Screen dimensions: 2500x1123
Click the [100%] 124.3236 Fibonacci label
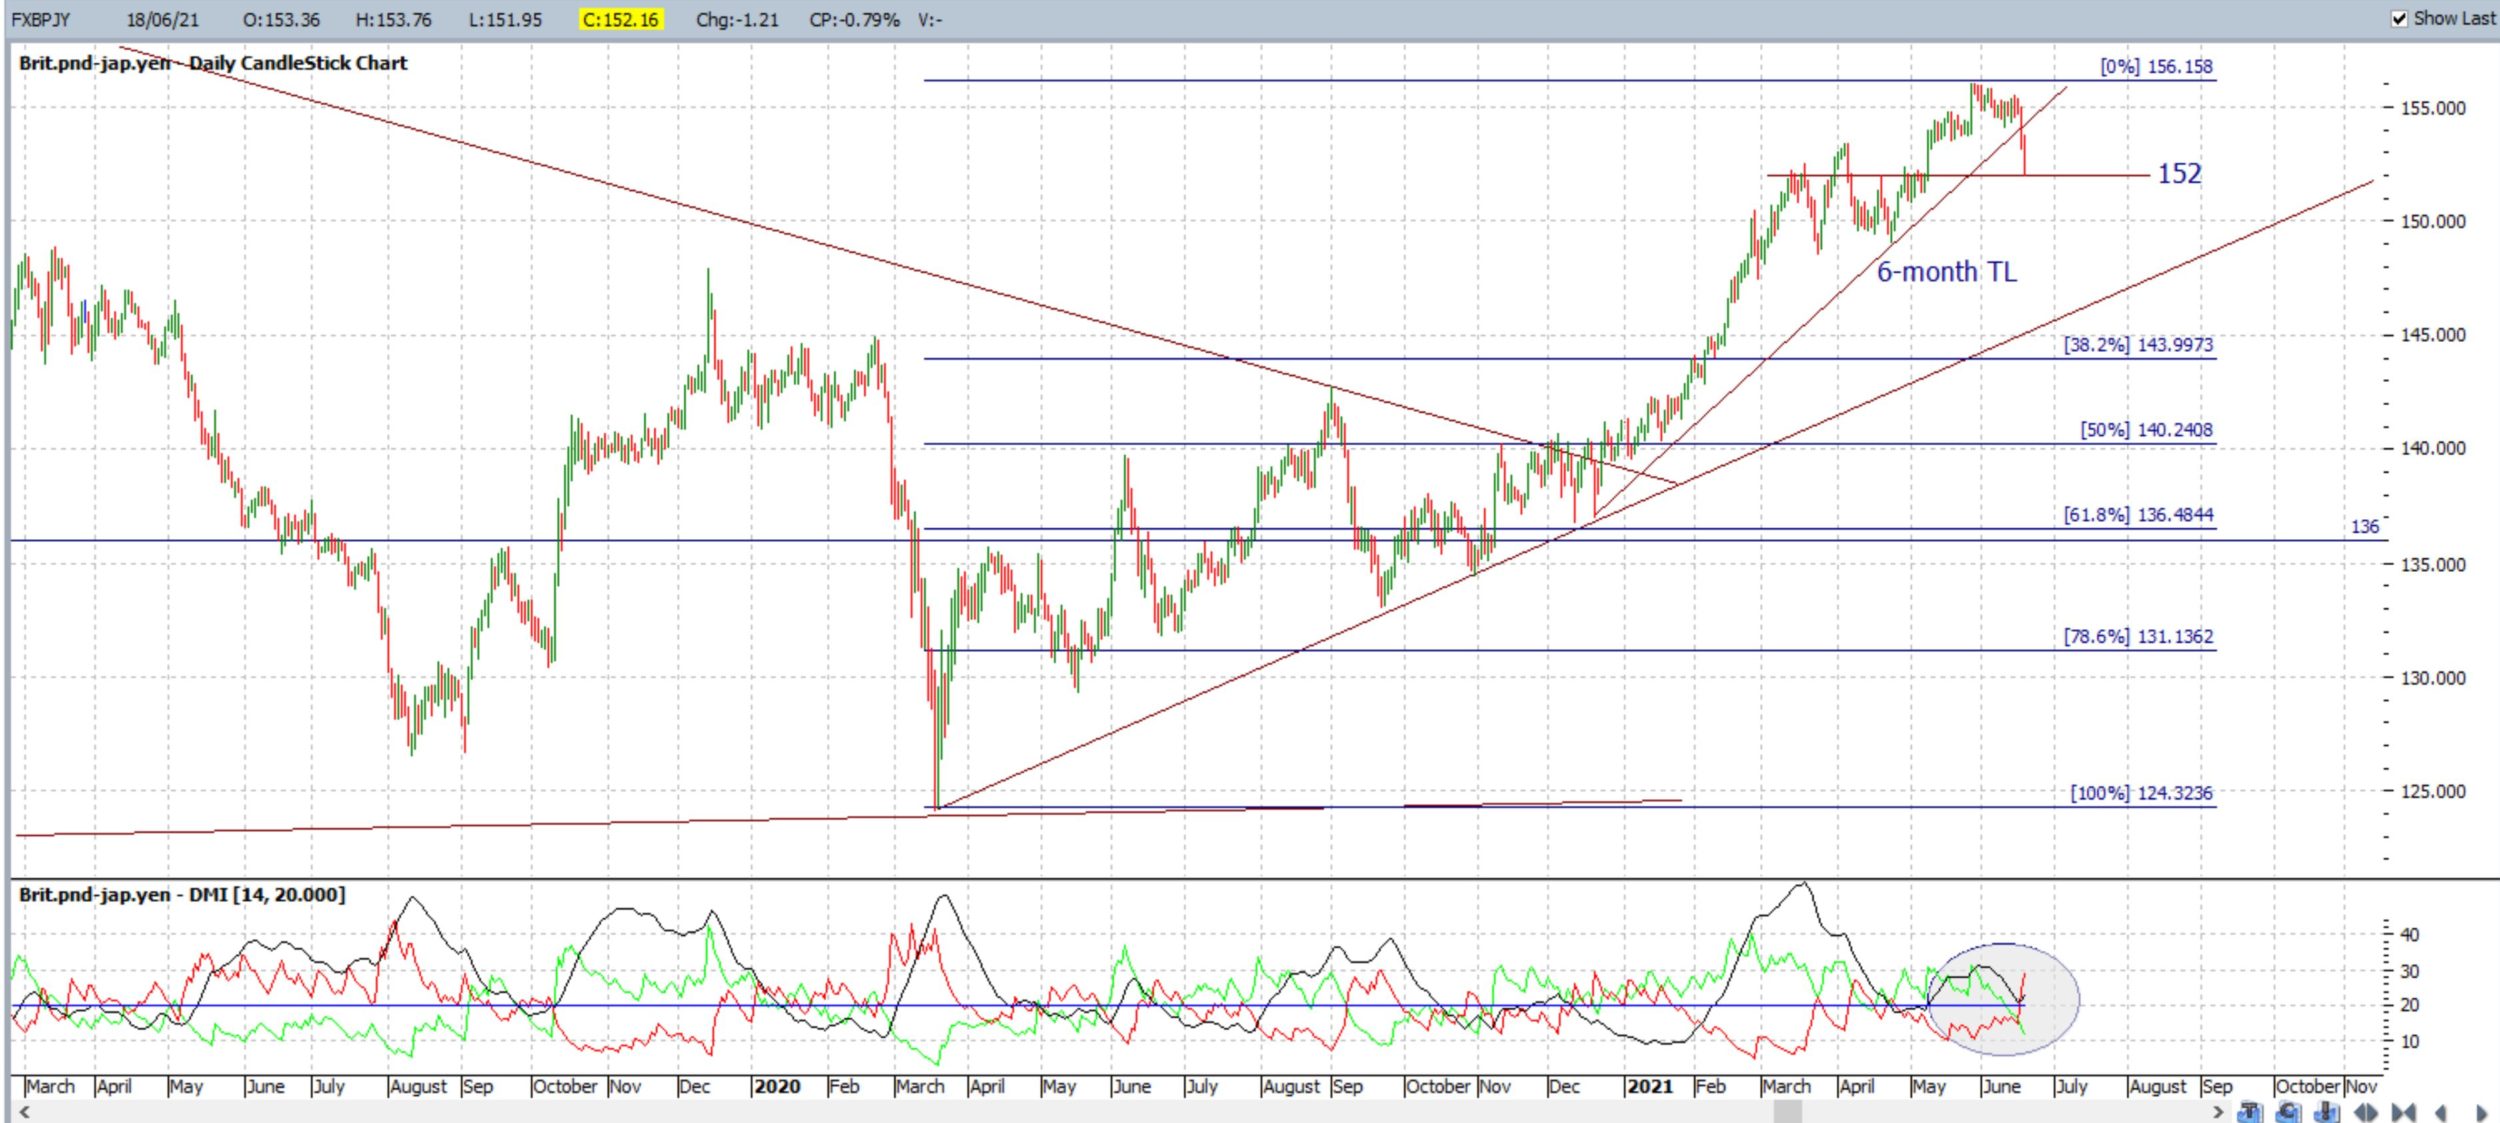2141,793
